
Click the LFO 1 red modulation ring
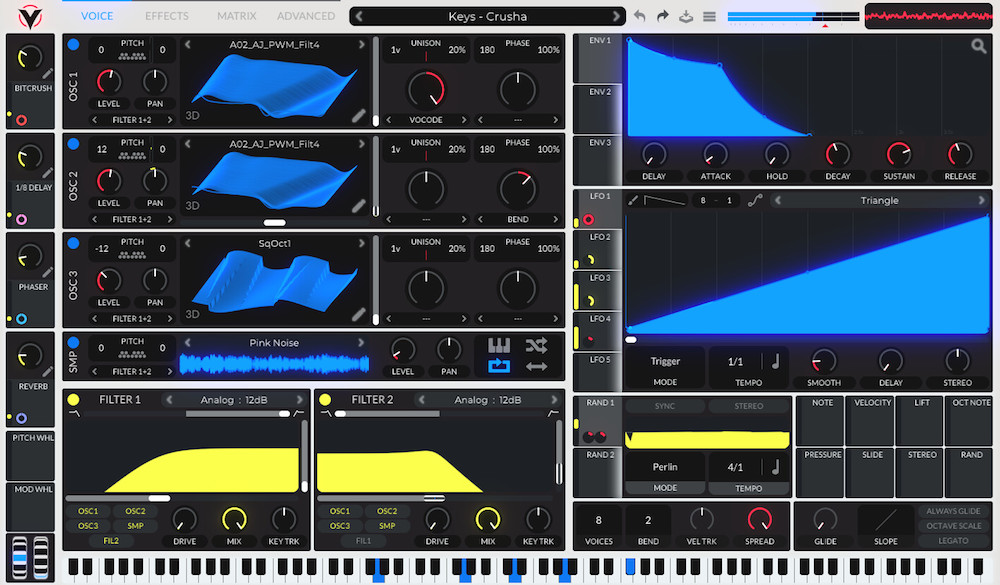(x=588, y=219)
